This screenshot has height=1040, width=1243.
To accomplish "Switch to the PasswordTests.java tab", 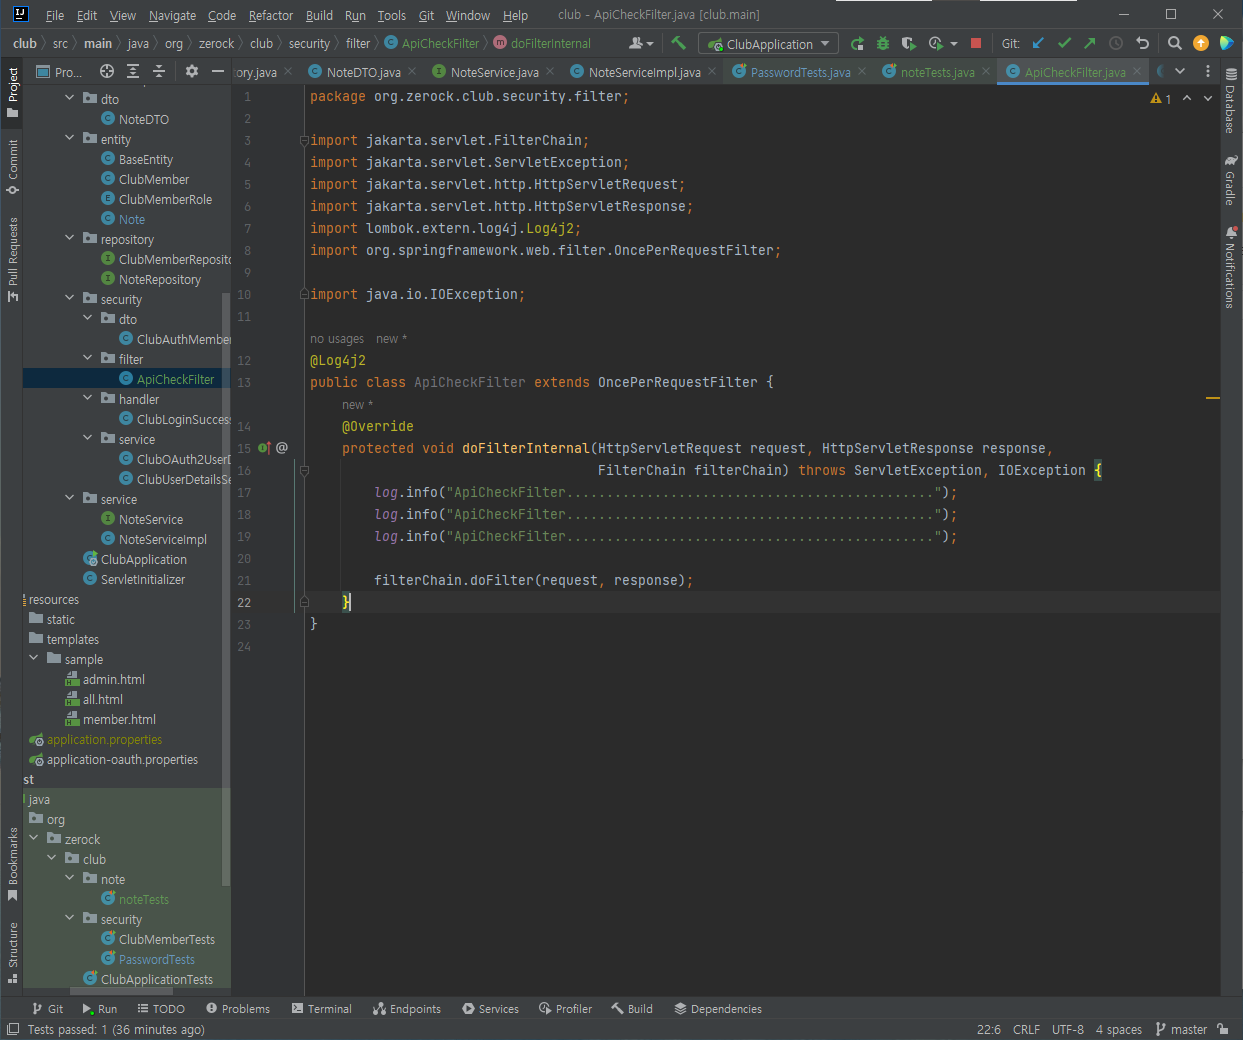I will (800, 72).
